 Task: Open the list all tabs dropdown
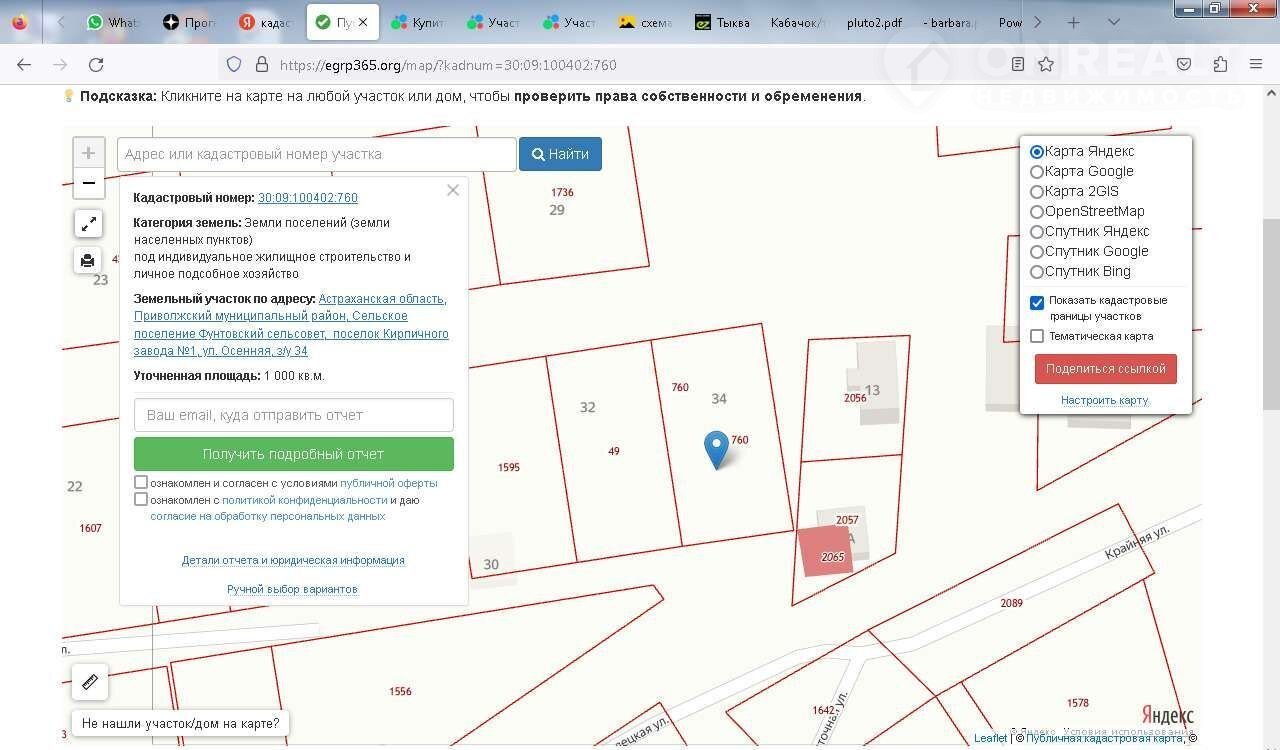pos(1114,22)
